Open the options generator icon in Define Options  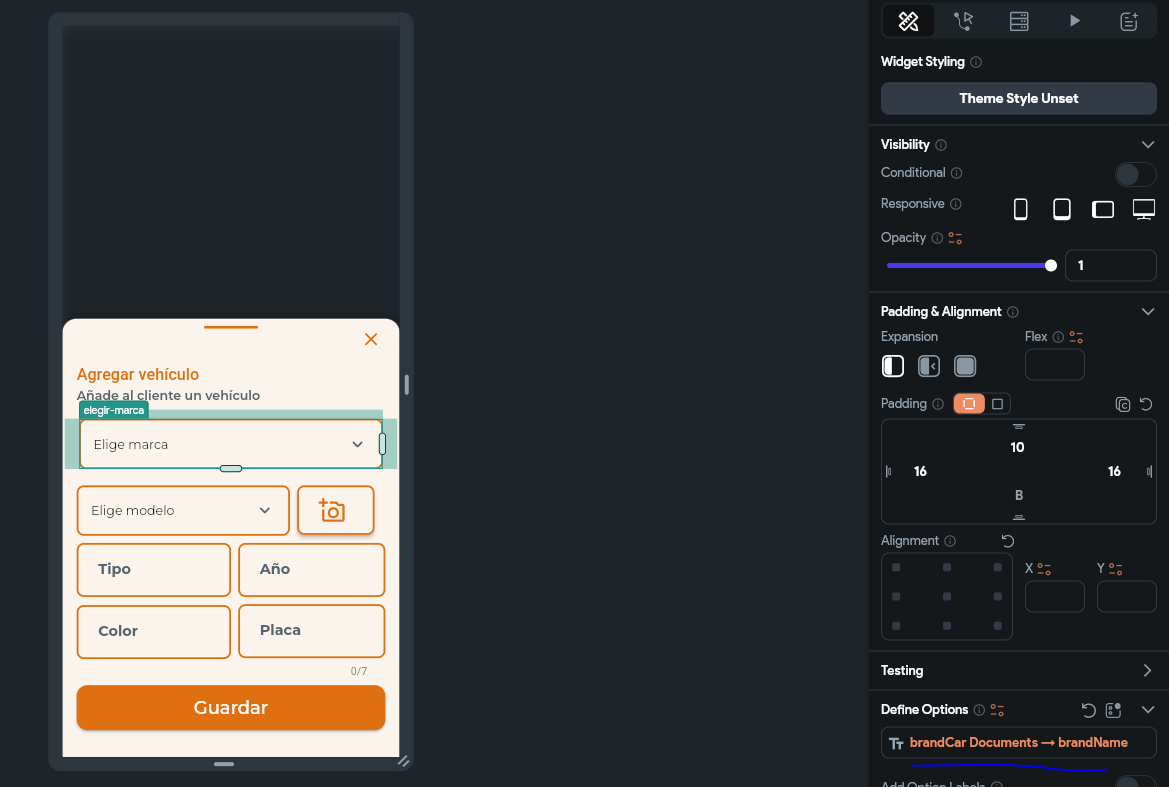click(x=1113, y=710)
